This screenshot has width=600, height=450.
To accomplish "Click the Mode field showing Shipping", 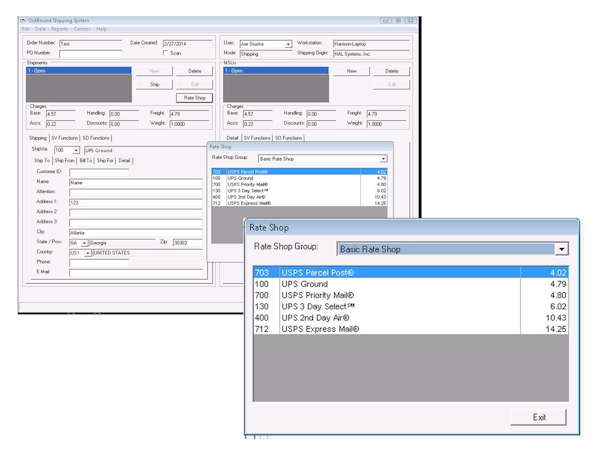I will (266, 54).
